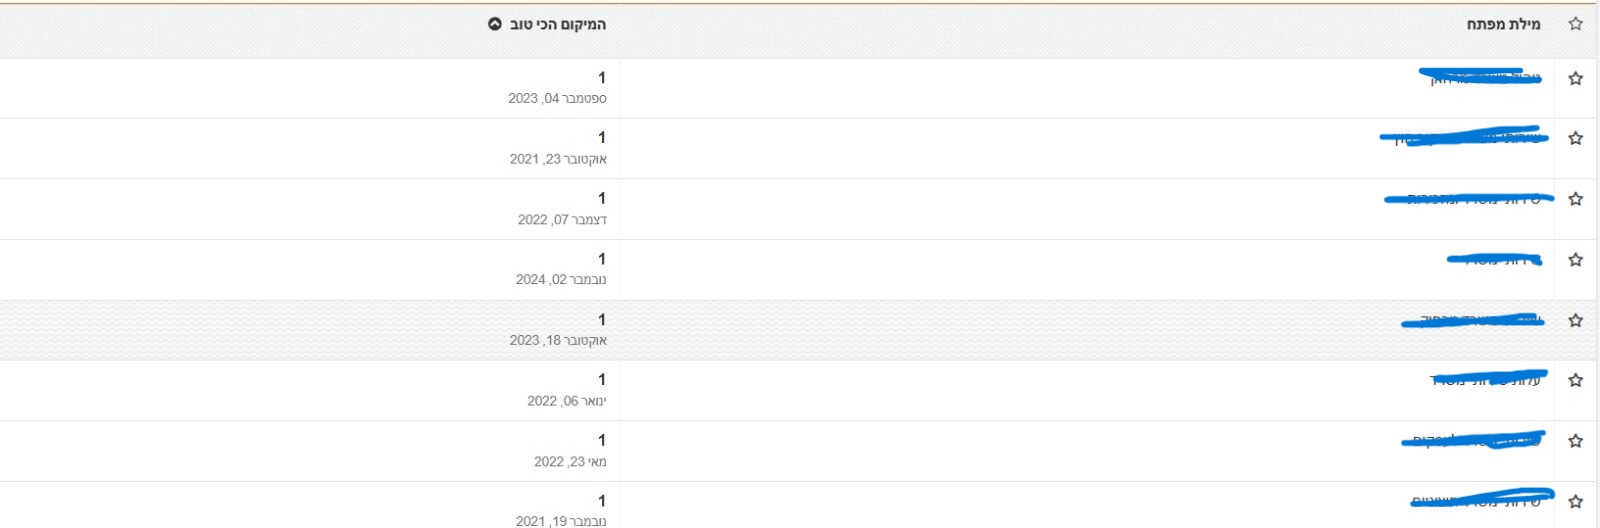Star the keyword dated ספטמבר 04, 2023
The image size is (1600, 528).
[x=1576, y=78]
